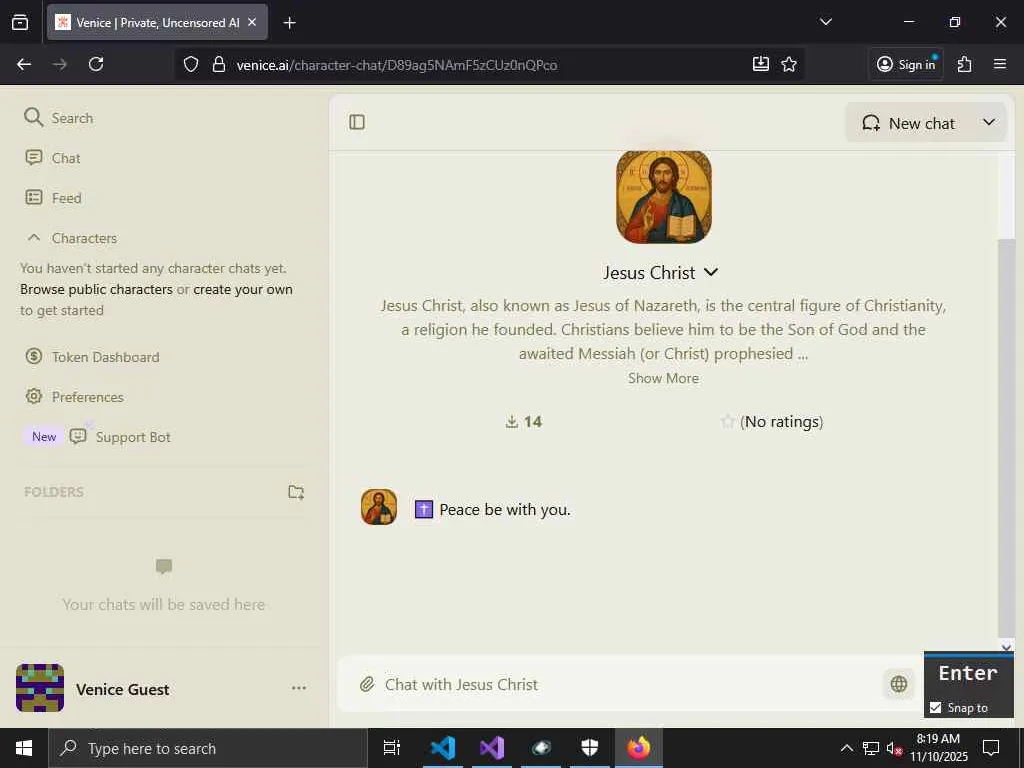
Task: Click the site security padlock icon
Action: click(x=219, y=64)
